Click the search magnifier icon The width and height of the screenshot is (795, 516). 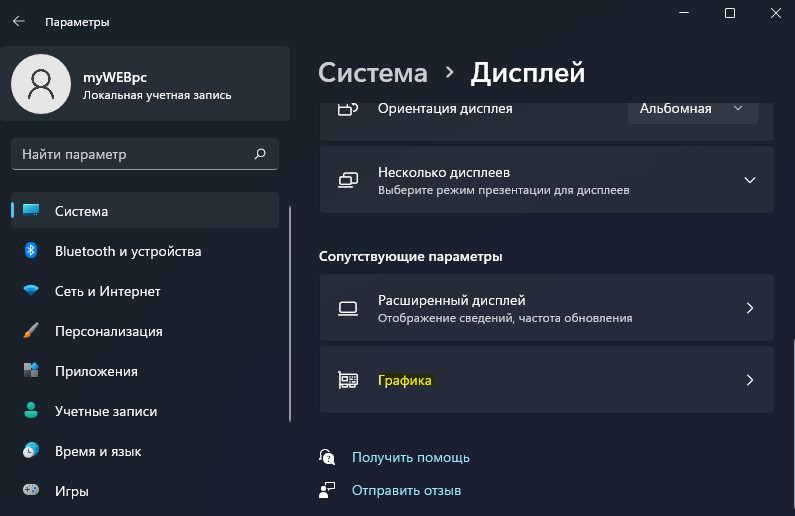click(260, 154)
